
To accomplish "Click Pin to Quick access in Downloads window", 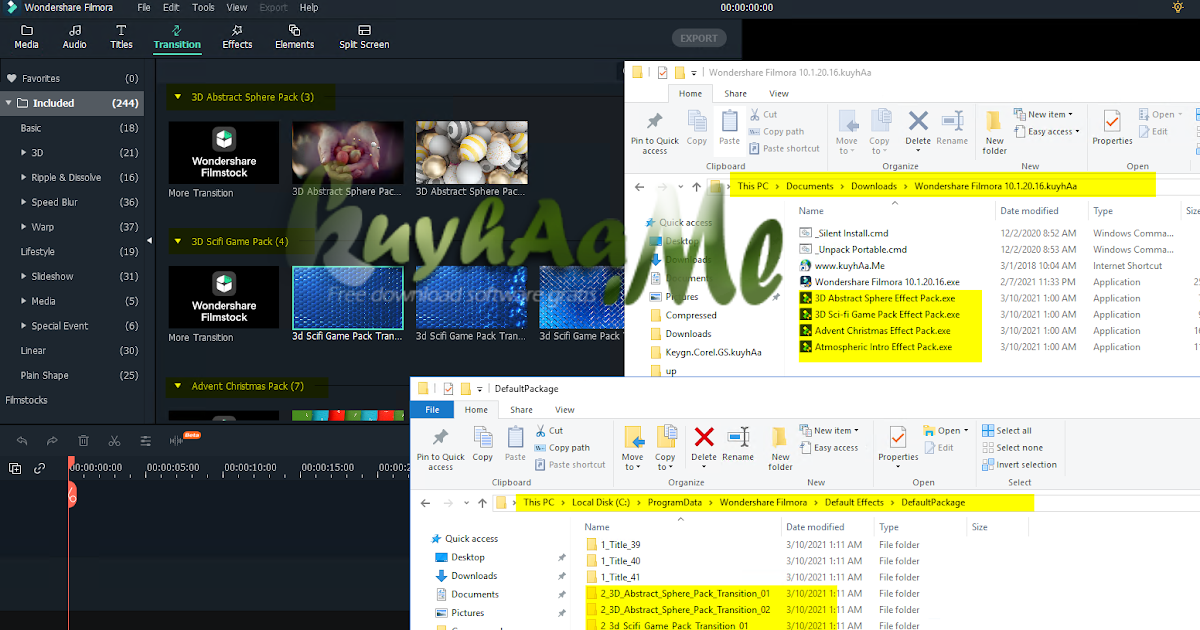I will (655, 132).
